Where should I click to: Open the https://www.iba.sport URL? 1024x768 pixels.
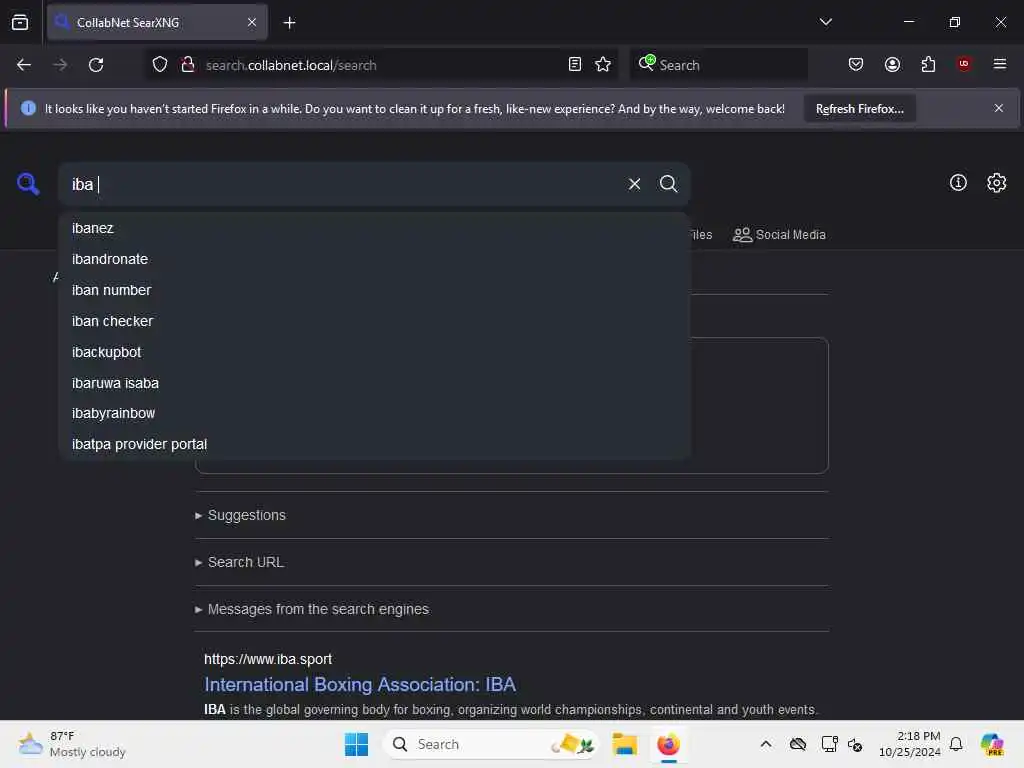pyautogui.click(x=268, y=659)
